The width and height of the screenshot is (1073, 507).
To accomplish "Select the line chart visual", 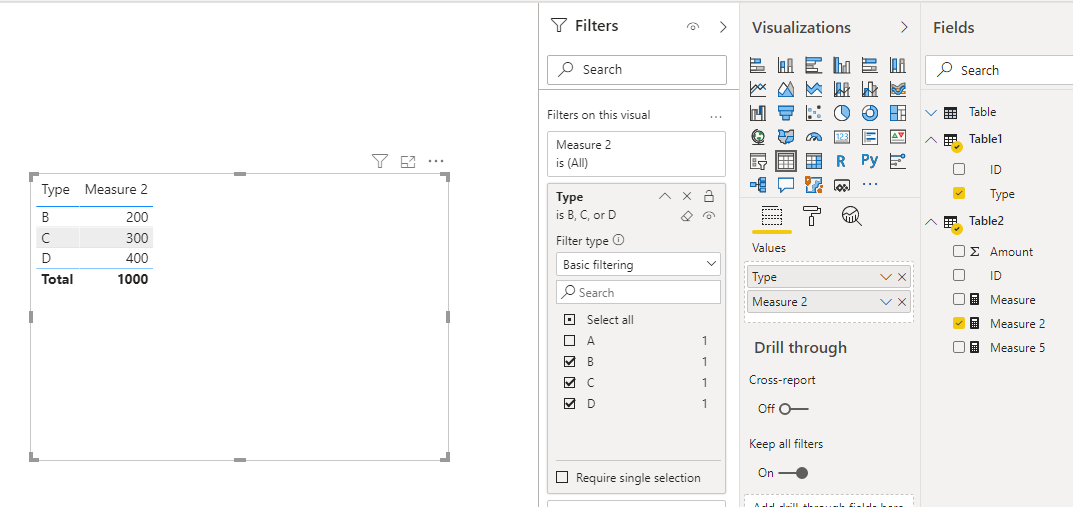I will click(x=758, y=89).
